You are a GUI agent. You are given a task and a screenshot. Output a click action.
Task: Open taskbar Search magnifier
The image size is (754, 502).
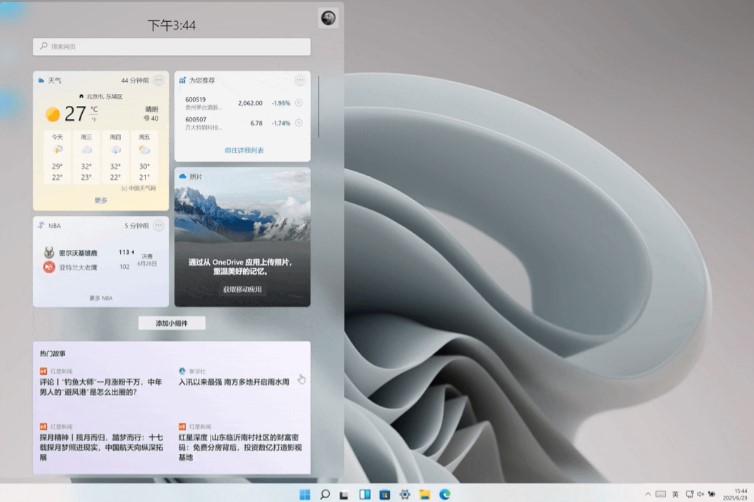[325, 494]
